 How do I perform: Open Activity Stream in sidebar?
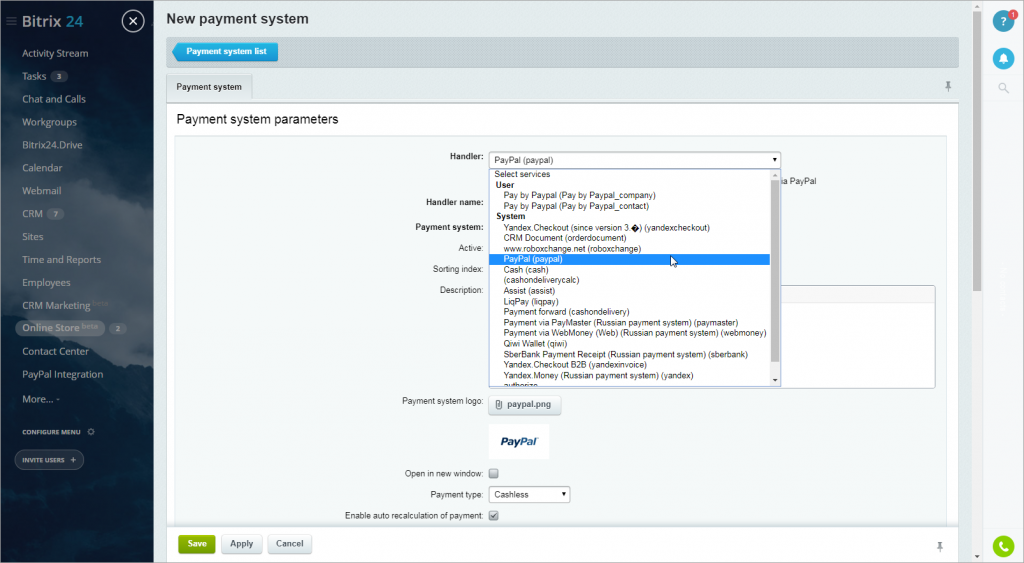[x=55, y=54]
